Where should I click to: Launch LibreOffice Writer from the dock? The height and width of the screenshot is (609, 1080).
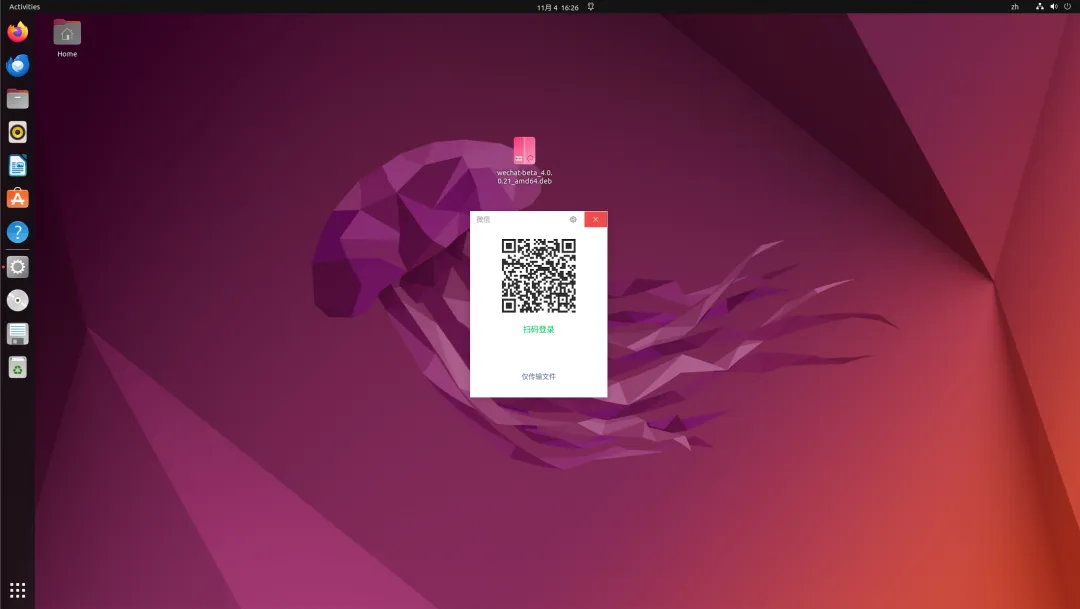pyautogui.click(x=18, y=166)
